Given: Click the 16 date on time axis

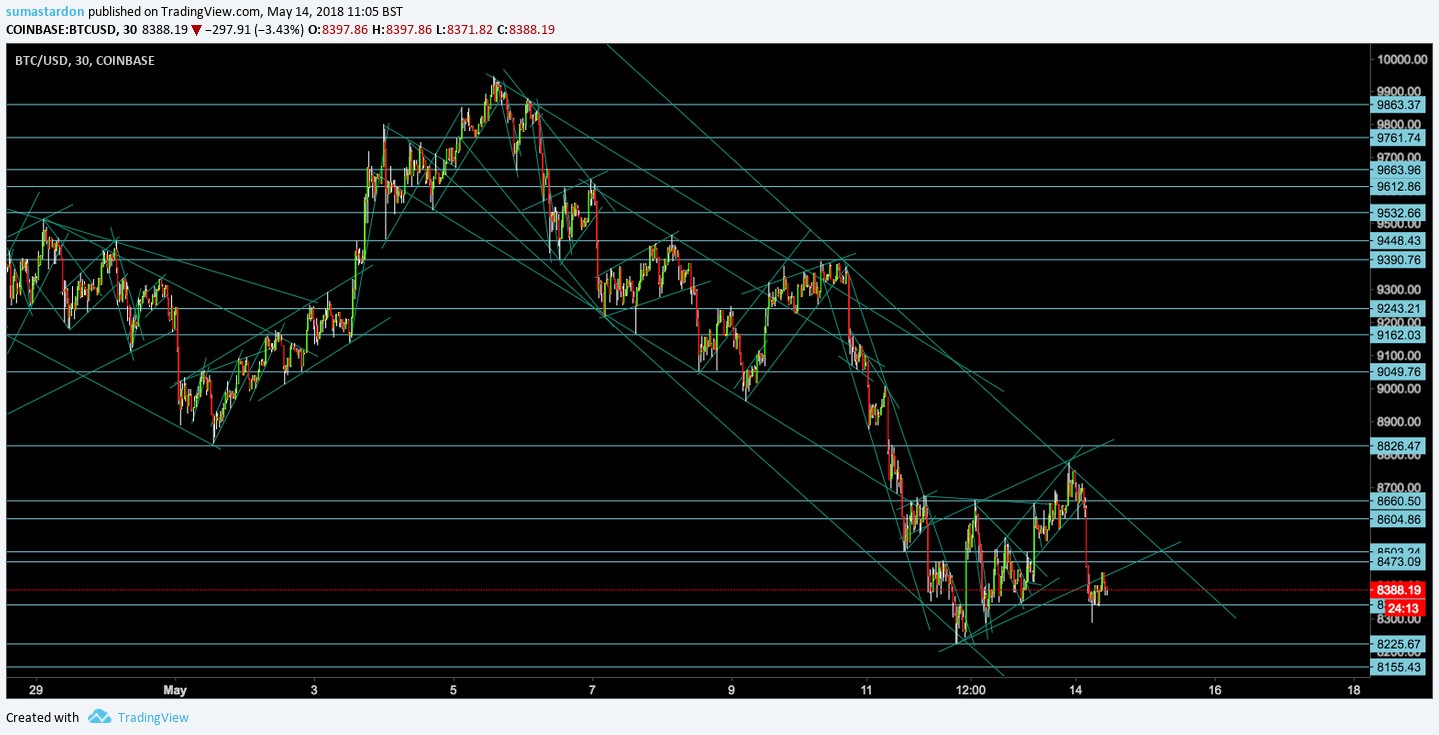Looking at the screenshot, I should (1215, 690).
